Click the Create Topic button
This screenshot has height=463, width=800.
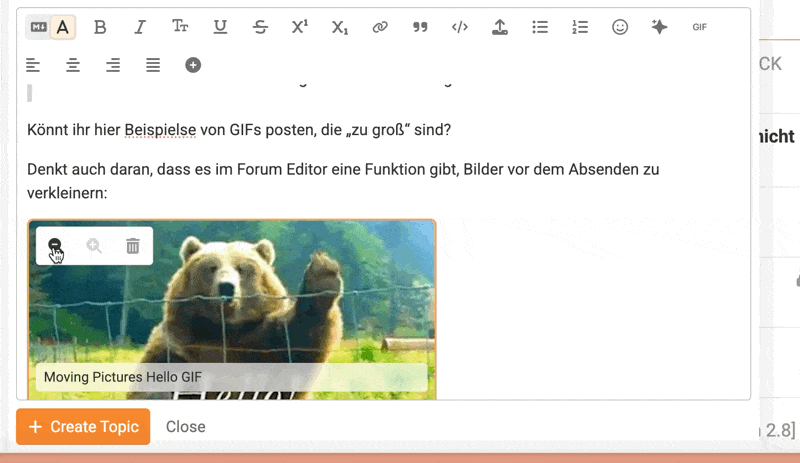click(83, 427)
